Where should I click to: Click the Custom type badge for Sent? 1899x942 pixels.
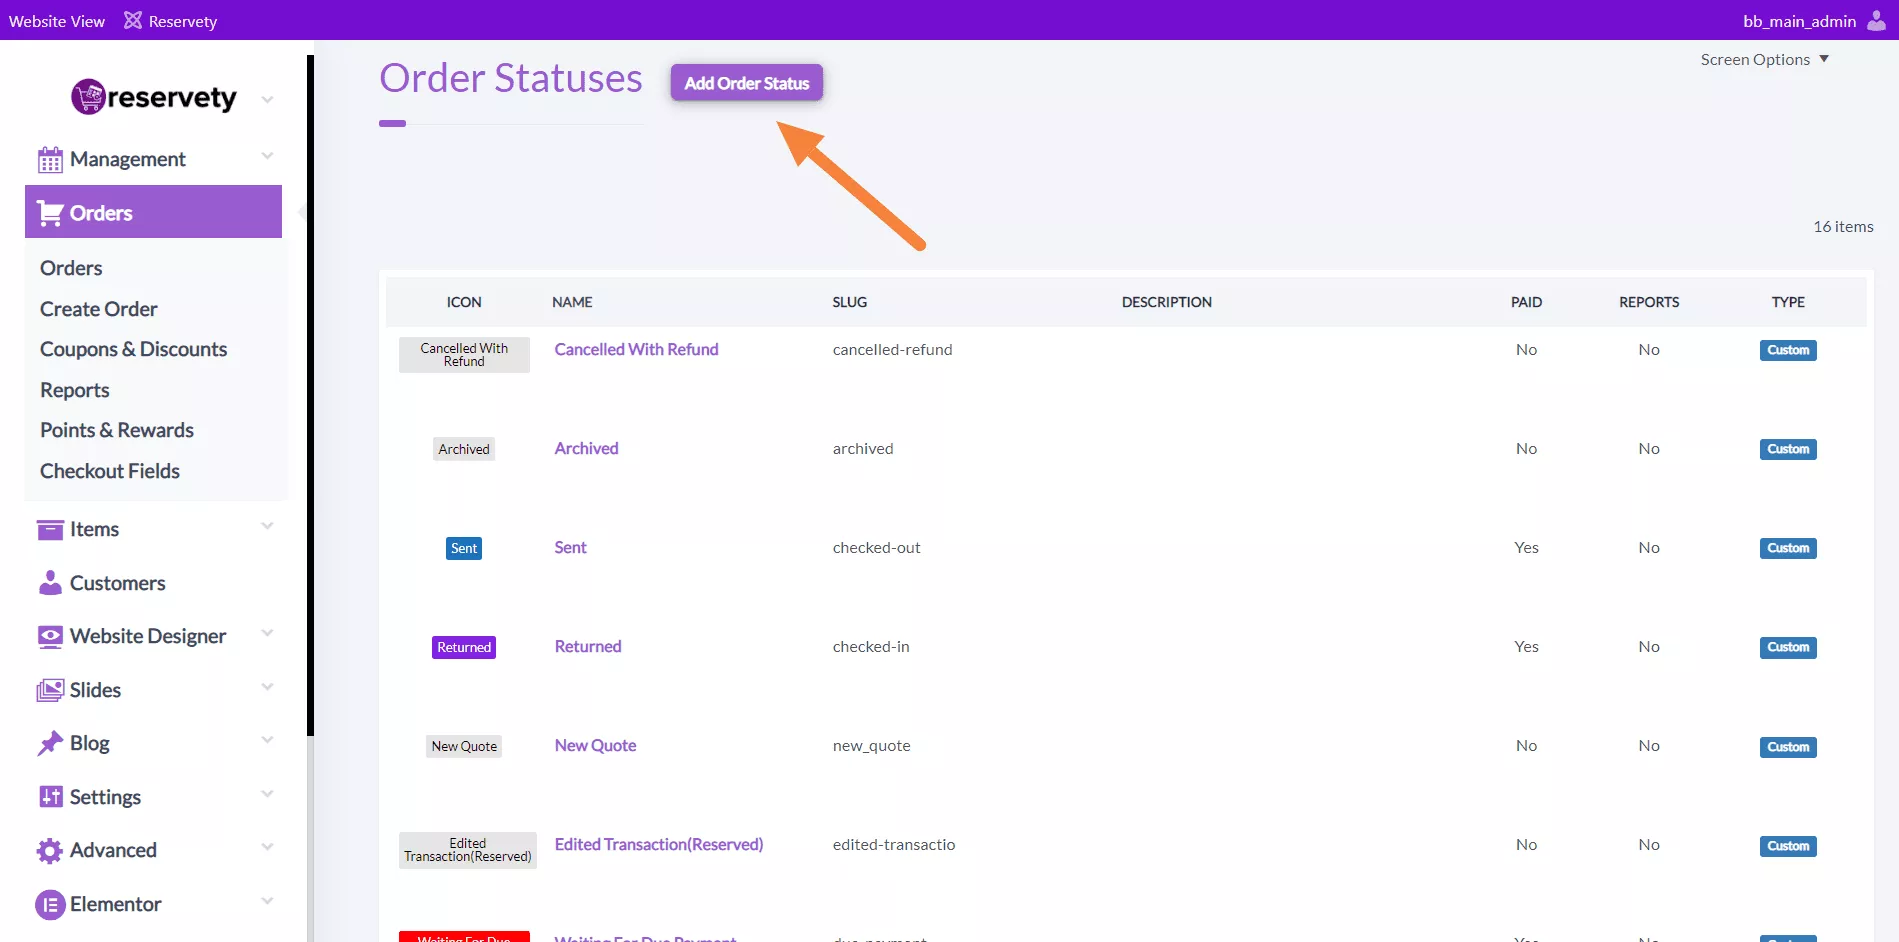click(x=1787, y=548)
